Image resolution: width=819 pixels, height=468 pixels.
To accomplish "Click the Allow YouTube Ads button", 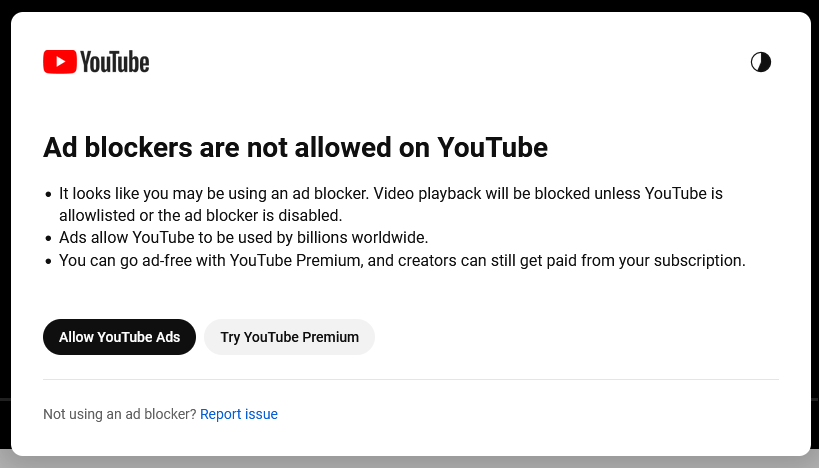I will (x=119, y=337).
